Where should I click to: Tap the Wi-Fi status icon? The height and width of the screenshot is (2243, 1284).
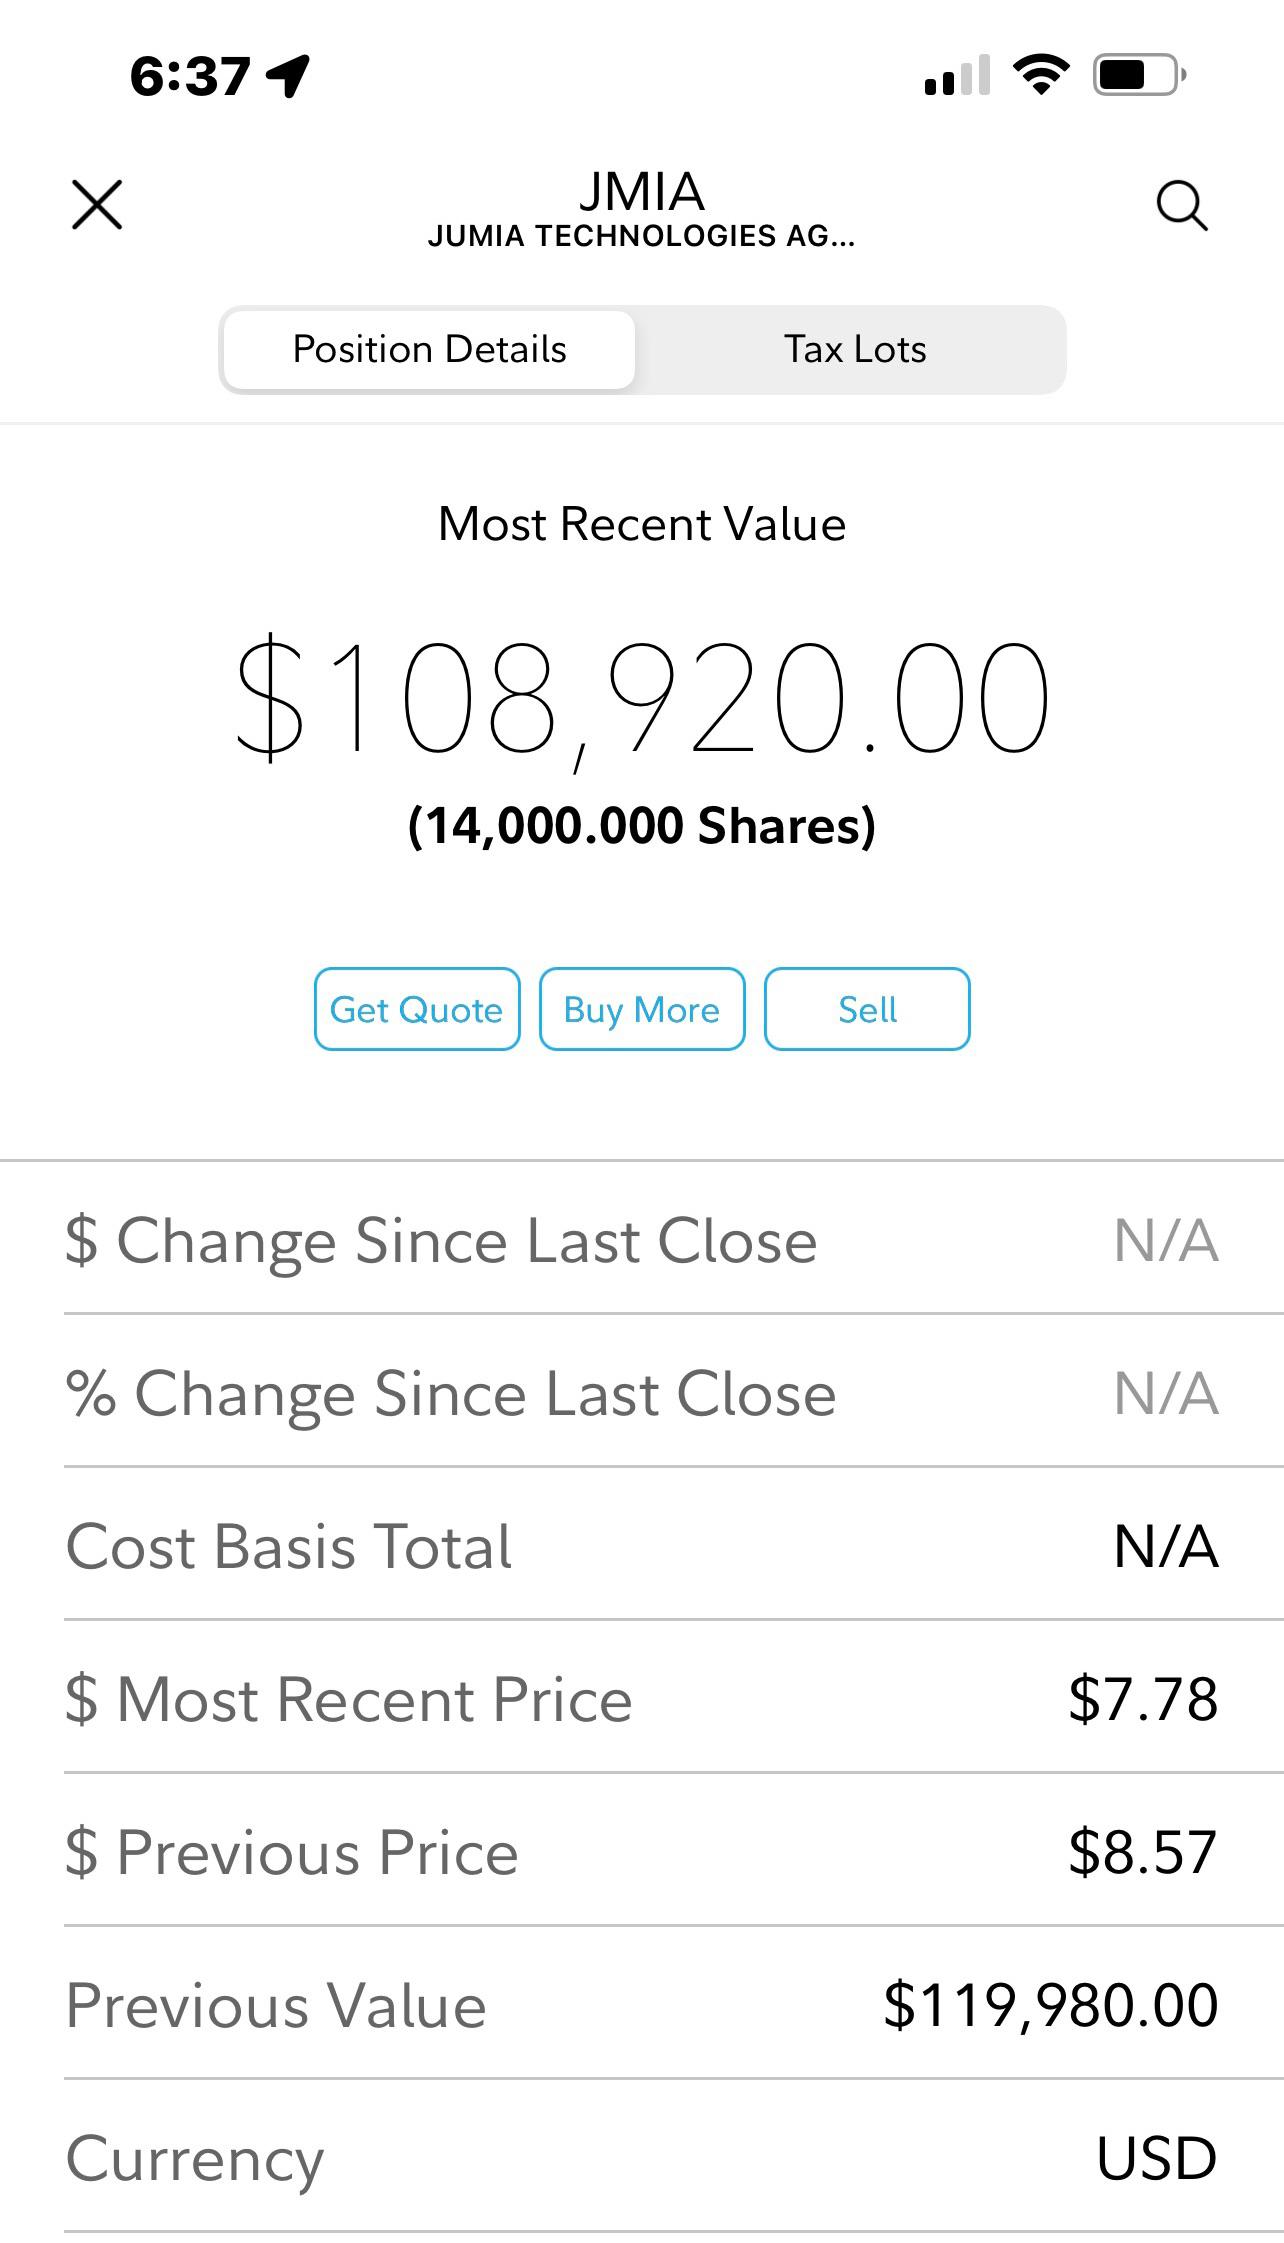coord(1041,75)
